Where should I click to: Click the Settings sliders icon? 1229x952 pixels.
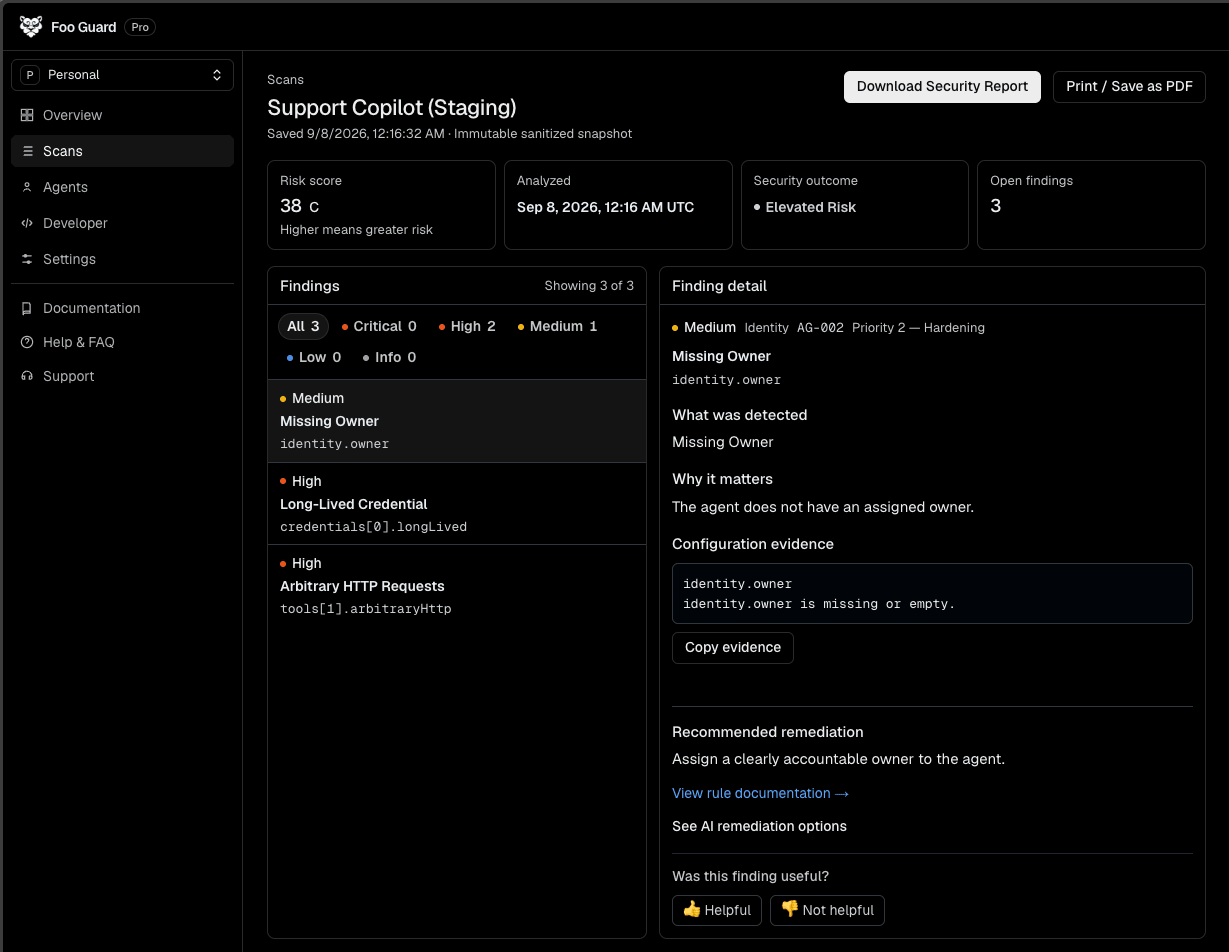click(x=27, y=259)
